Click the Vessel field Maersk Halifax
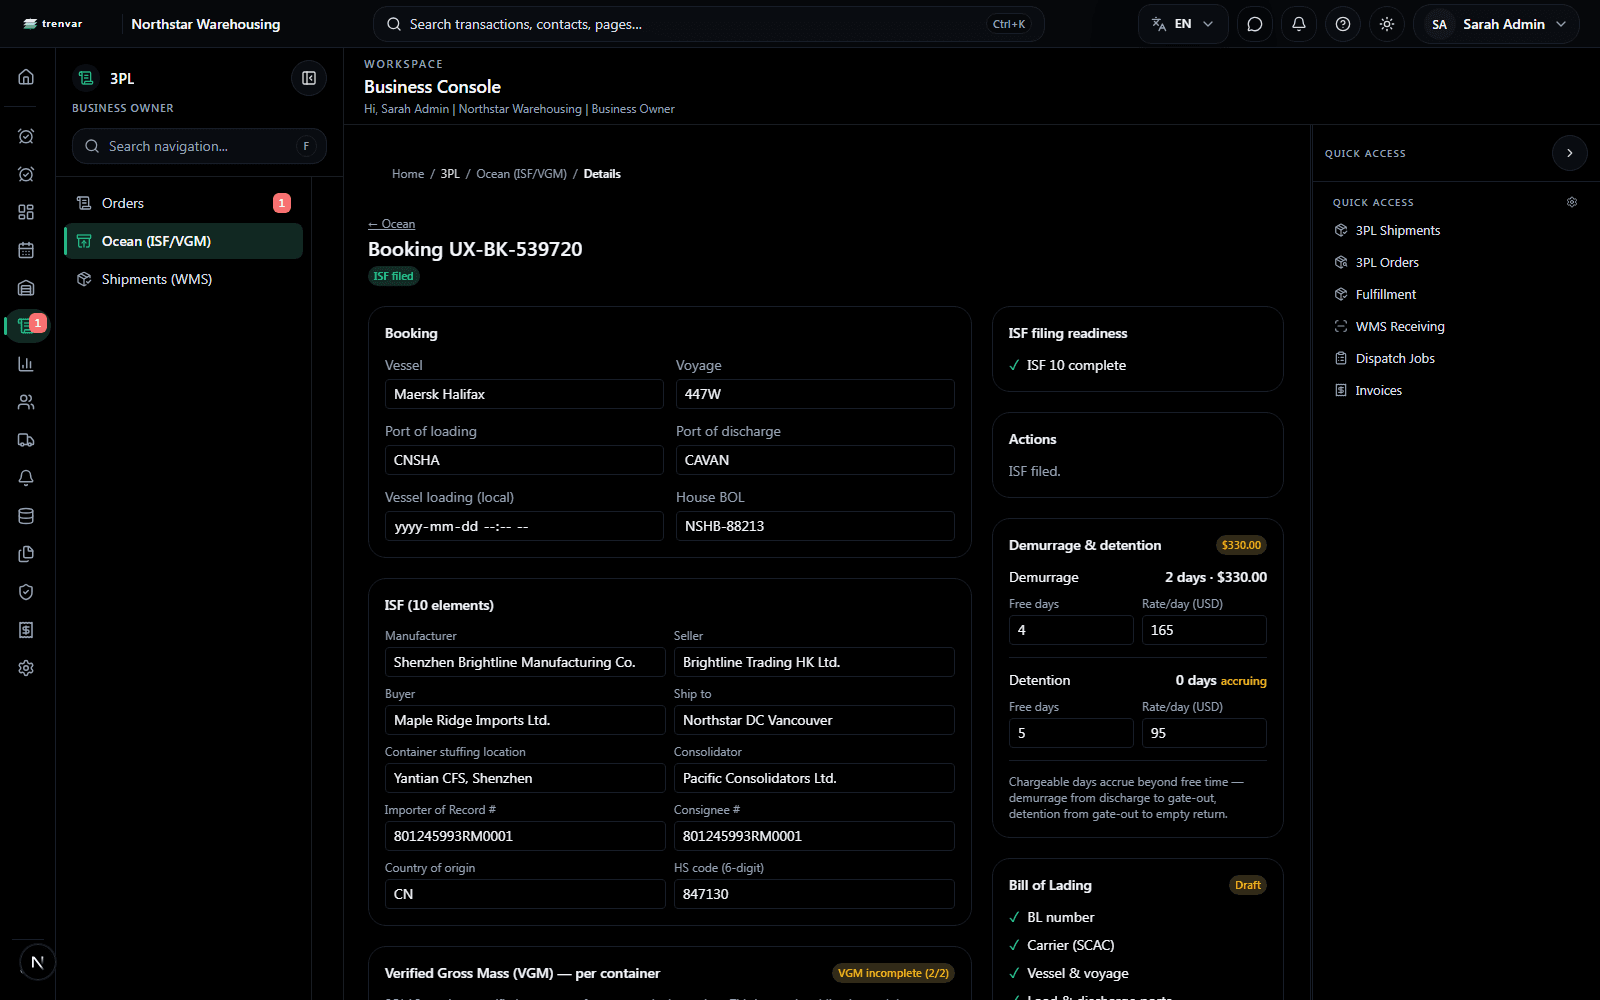The height and width of the screenshot is (1000, 1600). (524, 394)
